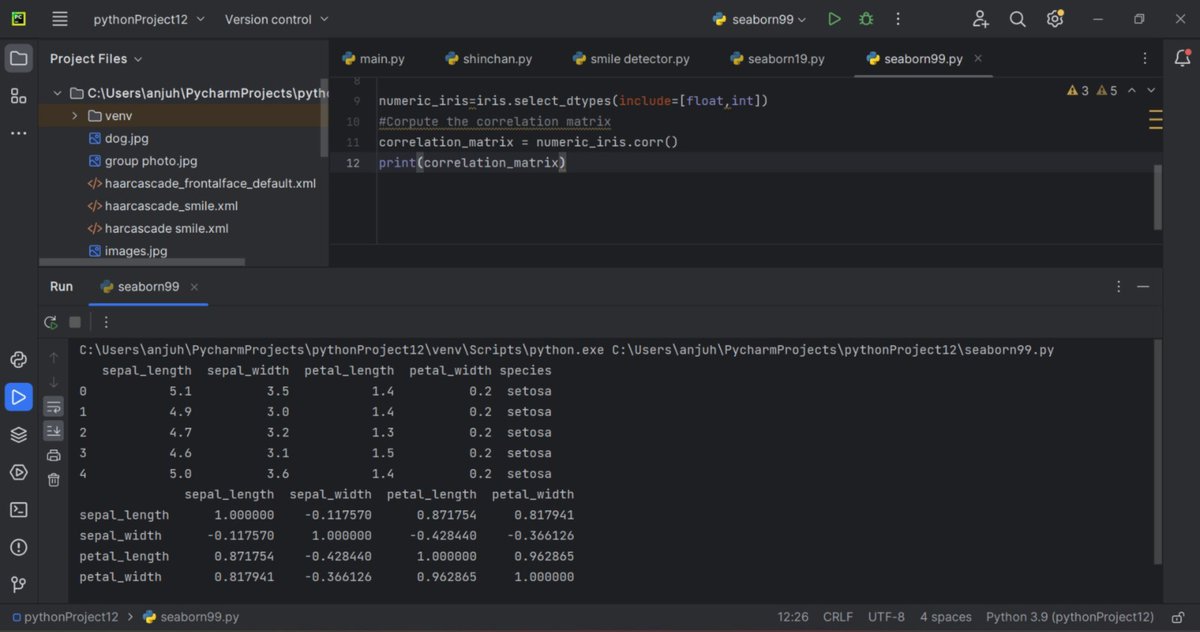Screen dimensions: 1200x632
Task: Open the Git version control tool window
Action: coord(19,584)
